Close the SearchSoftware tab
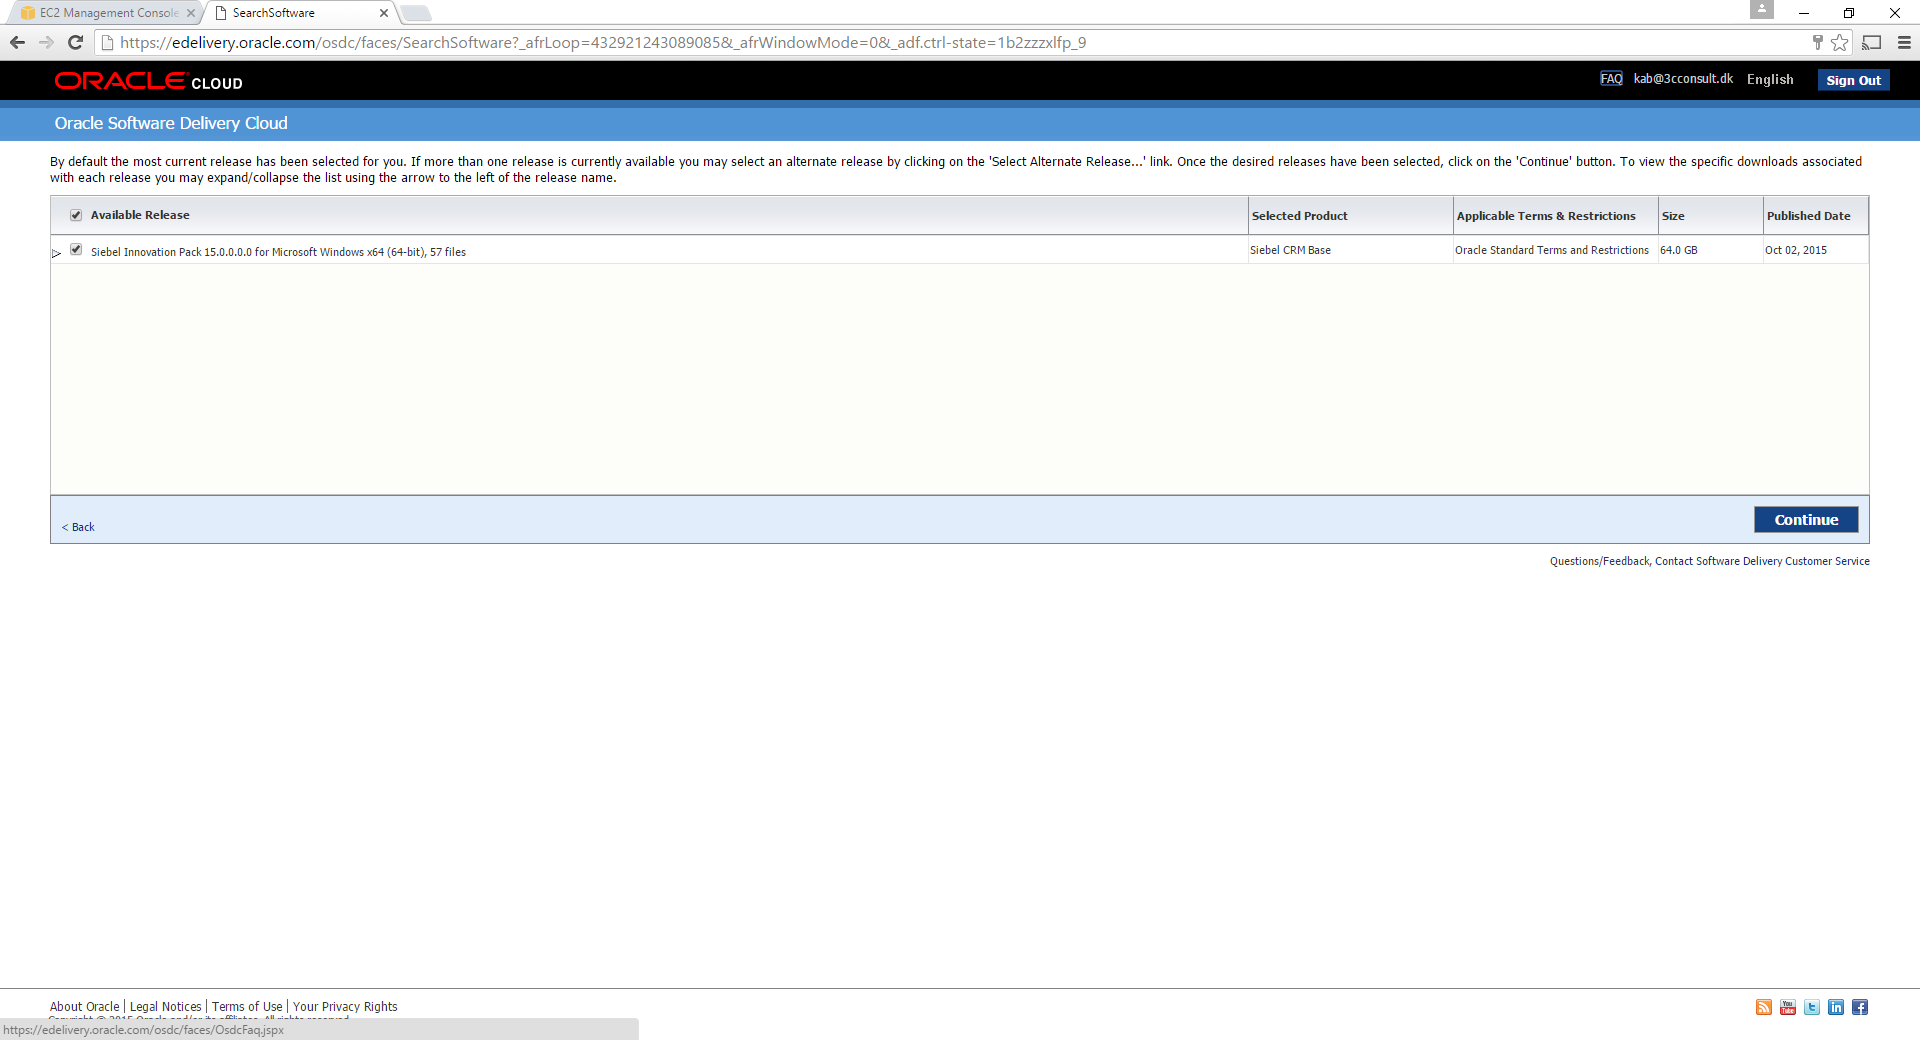Screen dimensions: 1920x1040 (384, 13)
